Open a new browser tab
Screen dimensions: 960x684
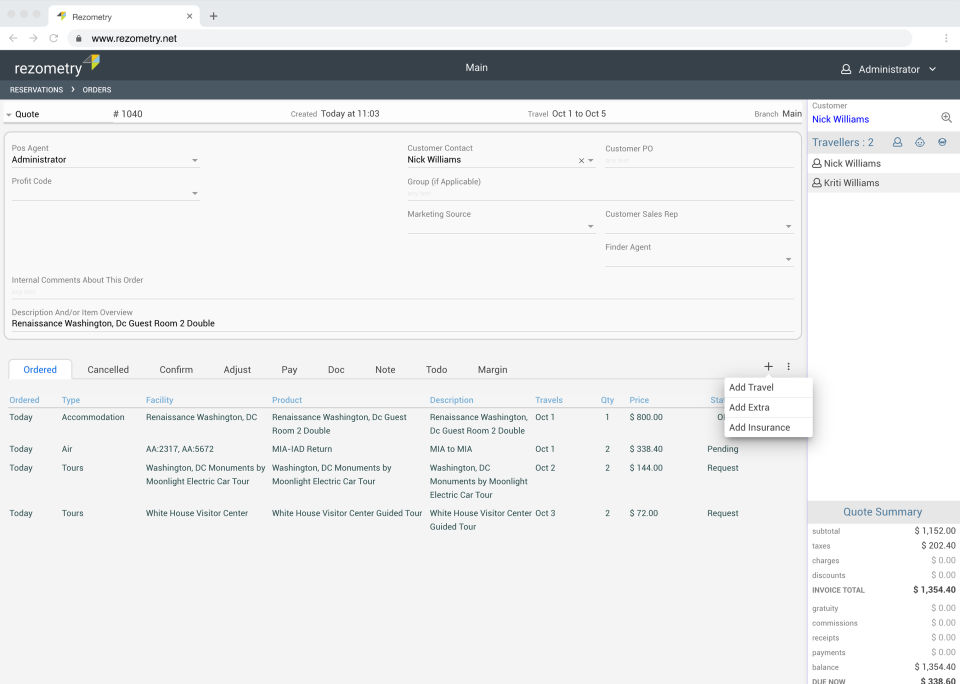pyautogui.click(x=213, y=16)
